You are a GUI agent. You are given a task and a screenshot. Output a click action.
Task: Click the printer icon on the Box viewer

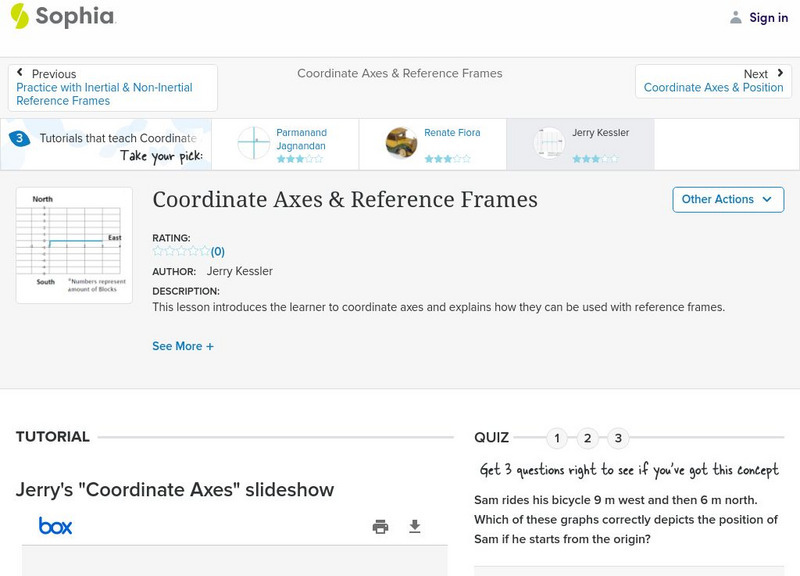(381, 525)
